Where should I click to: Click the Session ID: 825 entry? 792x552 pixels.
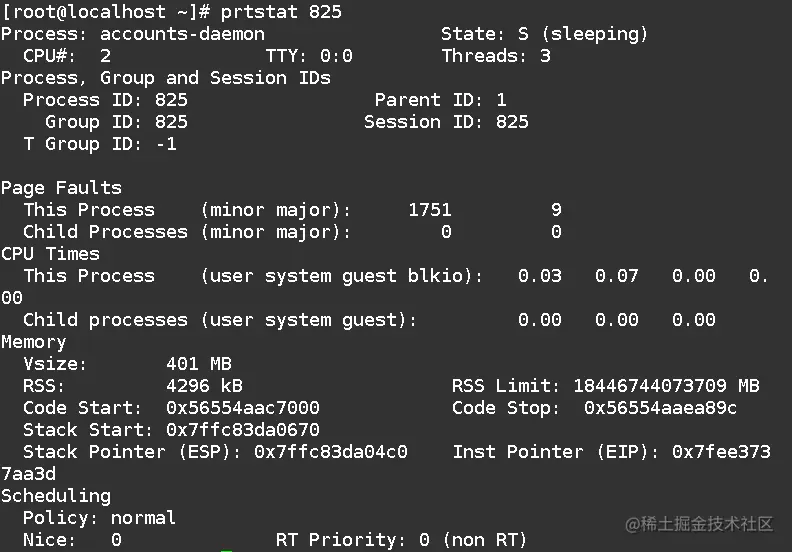pos(446,122)
